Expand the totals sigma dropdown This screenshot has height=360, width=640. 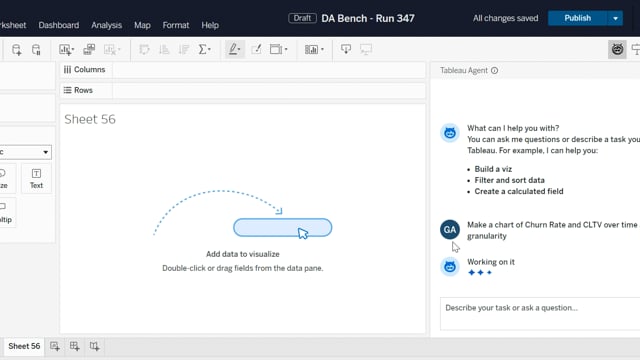pyautogui.click(x=204, y=50)
